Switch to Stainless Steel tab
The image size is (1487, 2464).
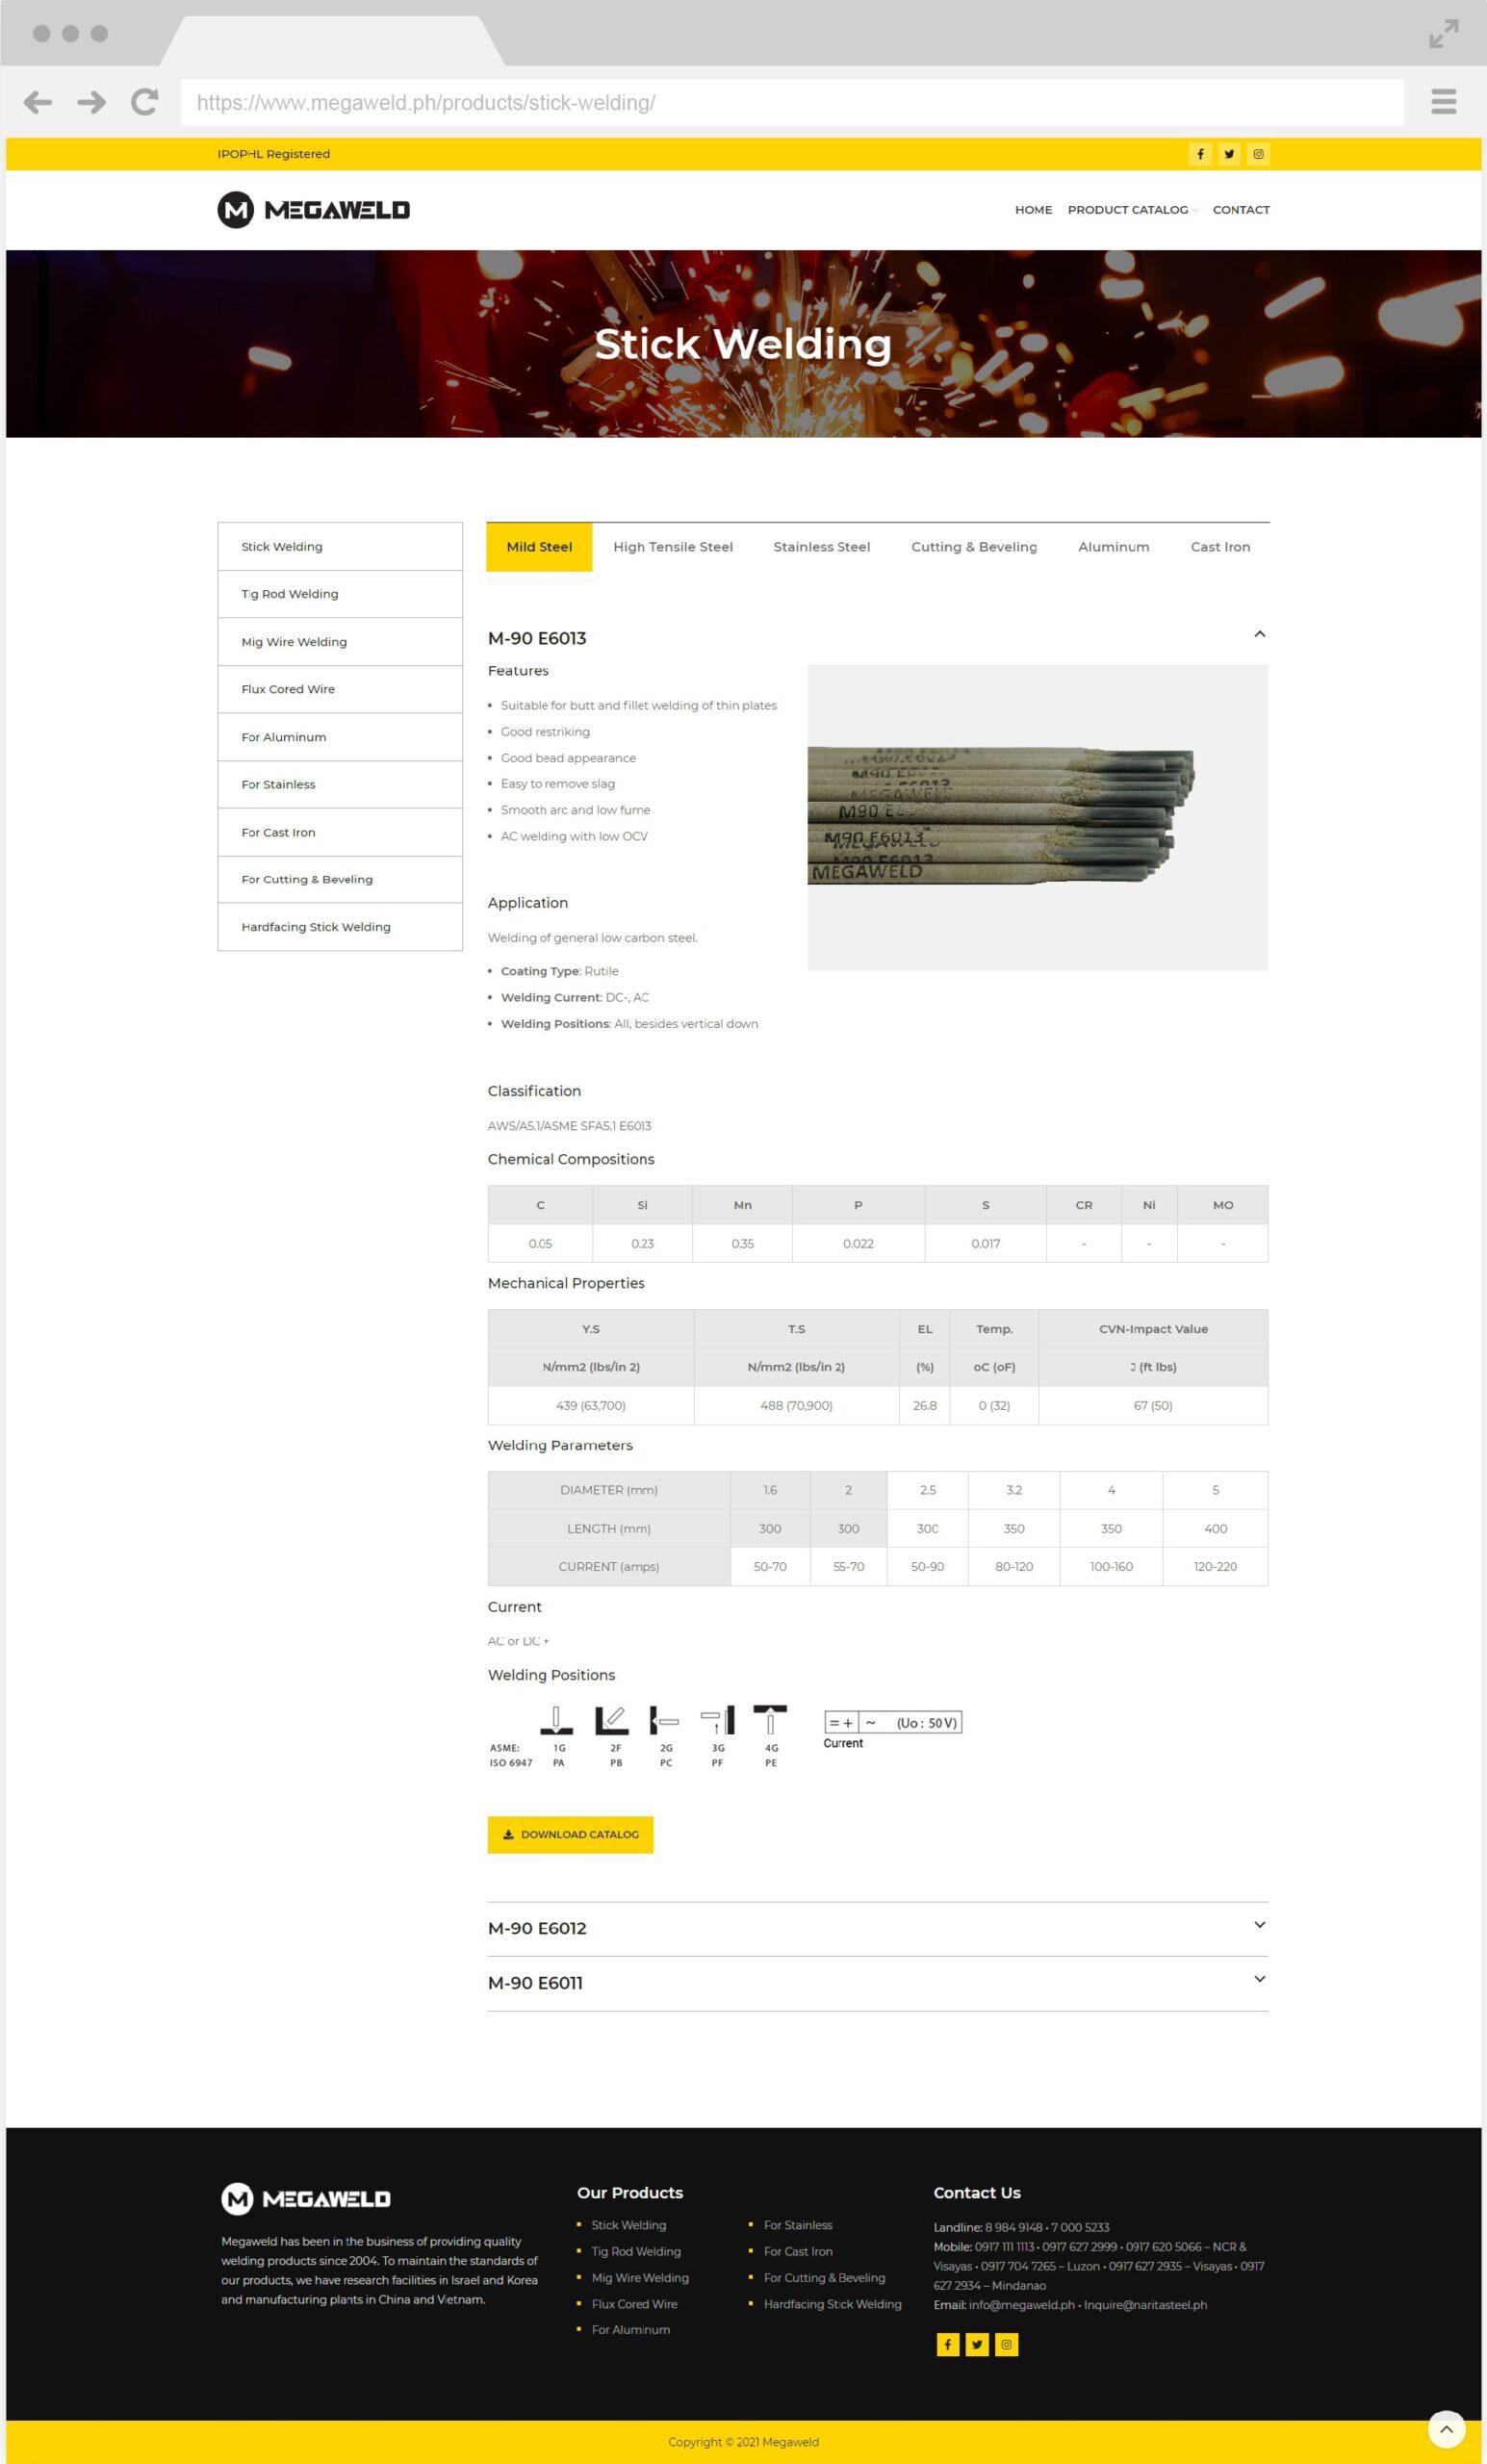point(822,547)
